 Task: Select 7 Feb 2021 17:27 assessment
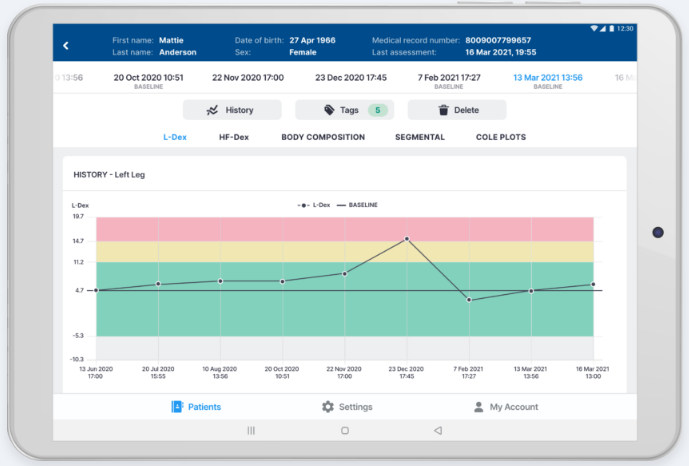(449, 77)
